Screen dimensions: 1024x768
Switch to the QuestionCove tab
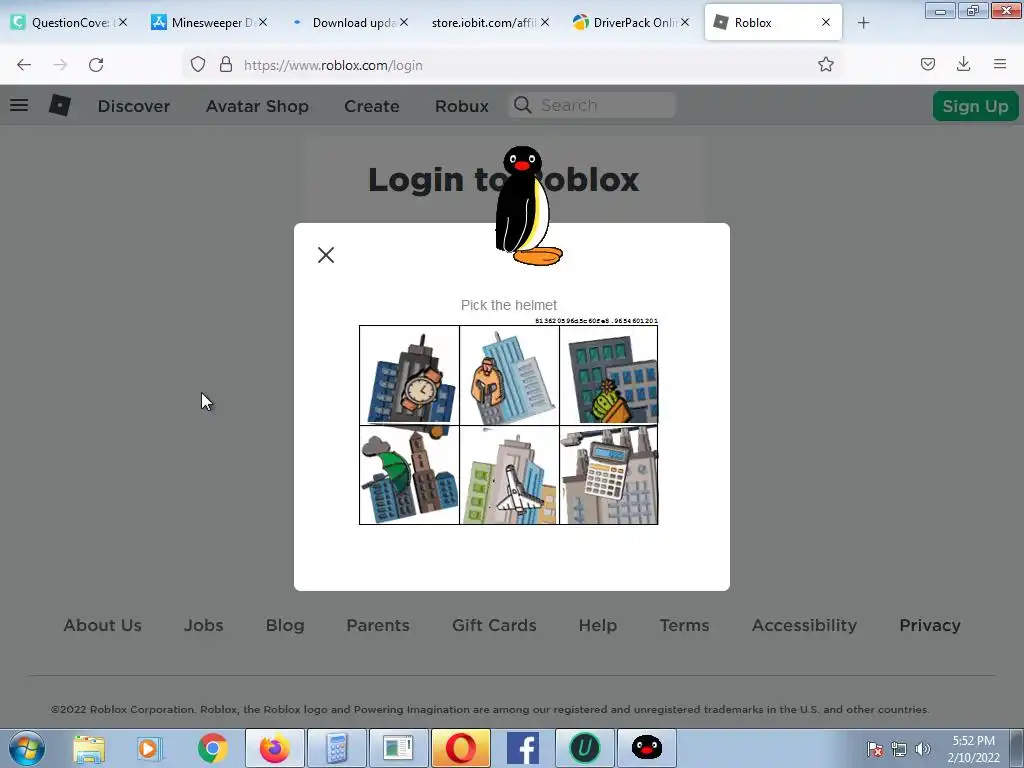click(x=69, y=22)
